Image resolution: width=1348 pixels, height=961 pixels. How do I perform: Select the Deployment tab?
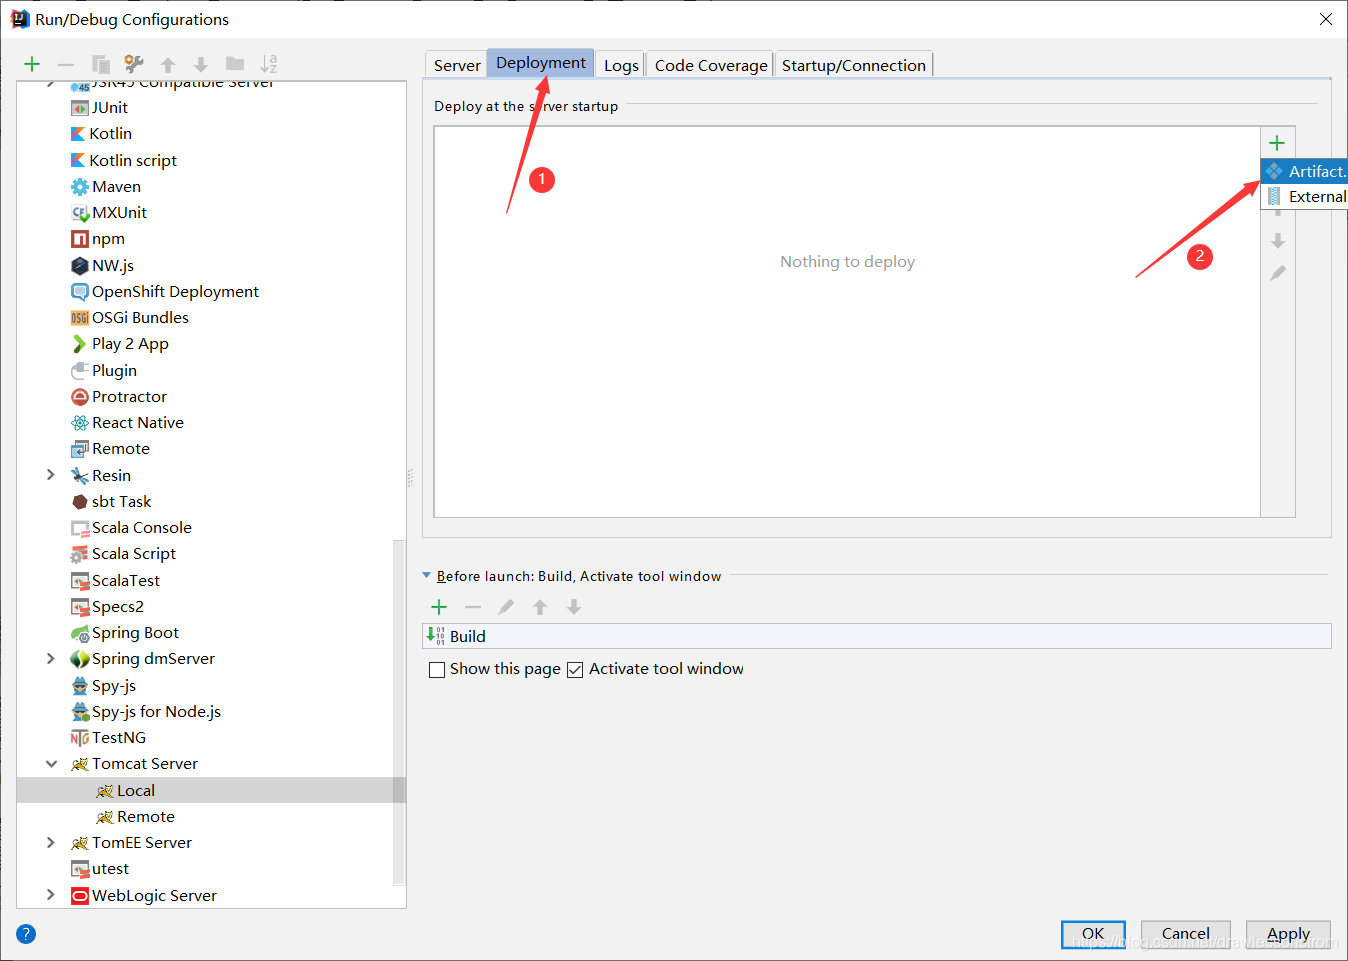(x=541, y=63)
